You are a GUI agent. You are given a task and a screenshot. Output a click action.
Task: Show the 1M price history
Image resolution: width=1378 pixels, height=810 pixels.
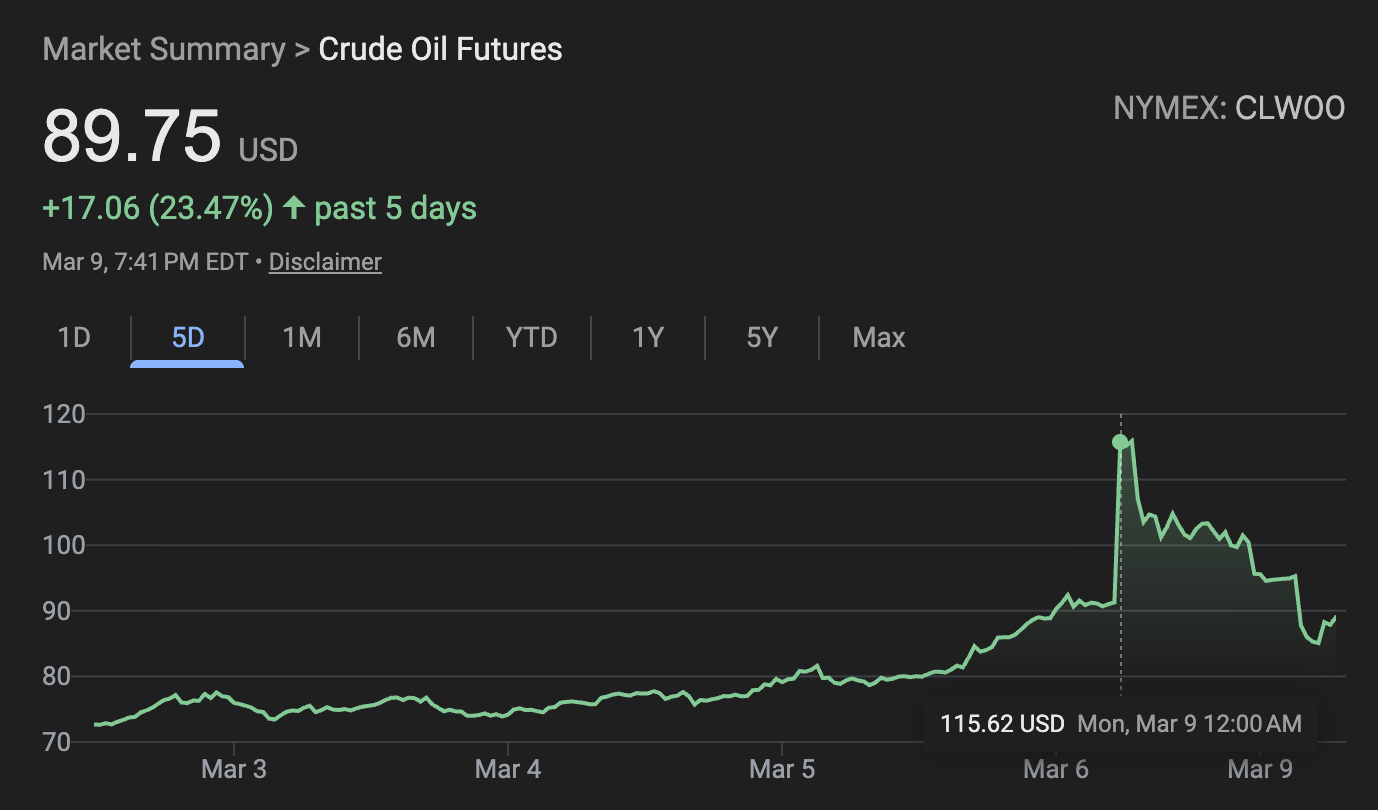pyautogui.click(x=301, y=338)
